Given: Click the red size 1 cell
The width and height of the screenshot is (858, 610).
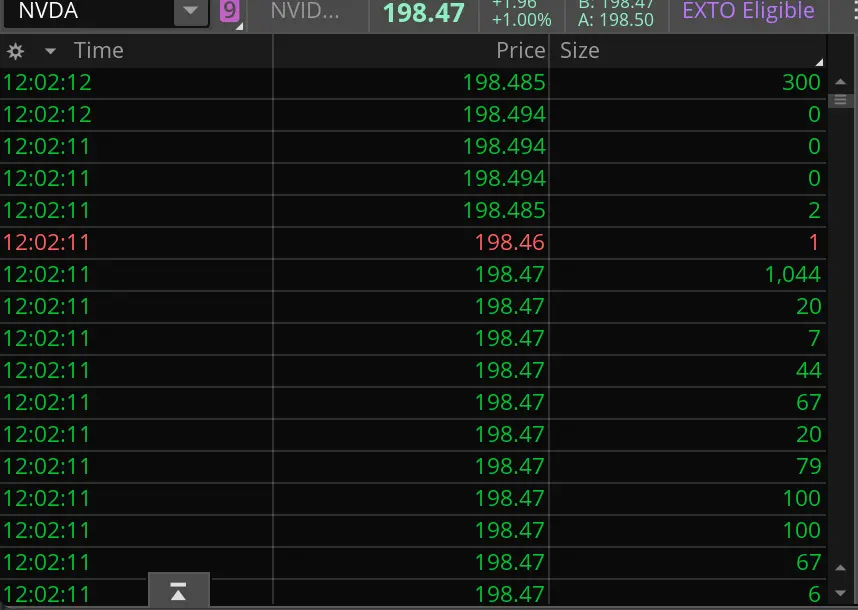Looking at the screenshot, I should [x=814, y=242].
